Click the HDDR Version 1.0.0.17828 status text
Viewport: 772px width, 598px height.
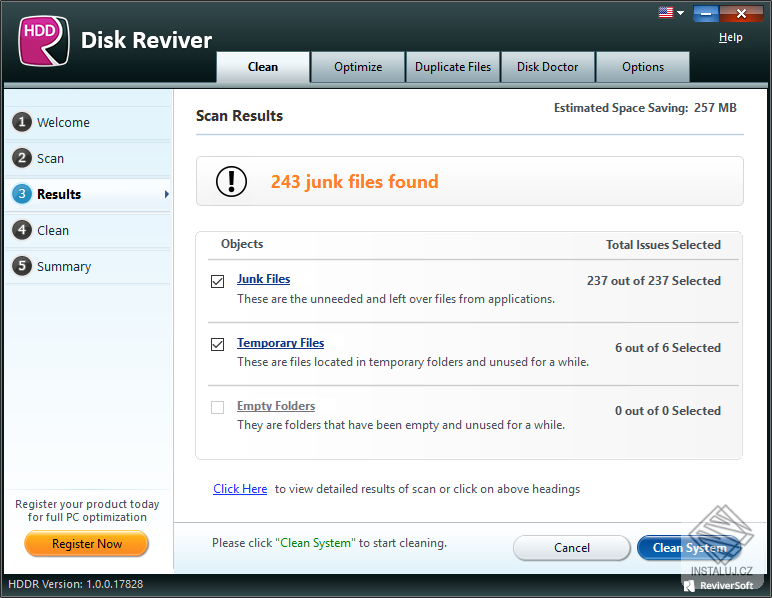pyautogui.click(x=76, y=584)
